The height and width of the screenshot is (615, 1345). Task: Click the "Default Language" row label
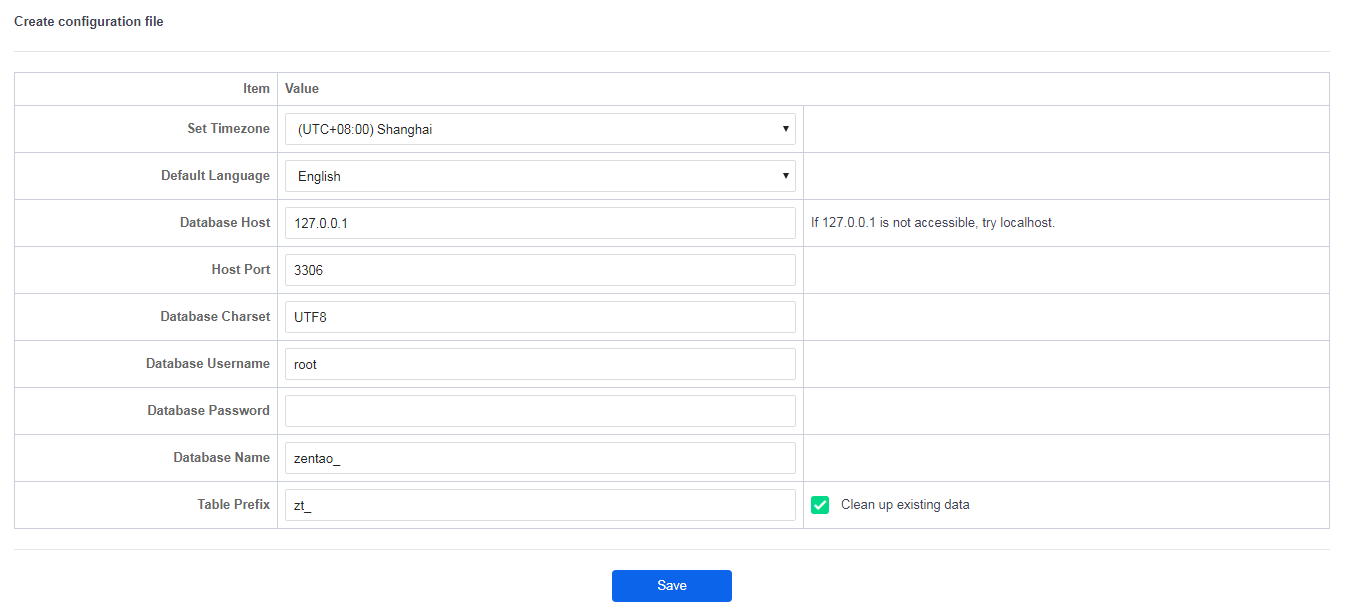[215, 176]
